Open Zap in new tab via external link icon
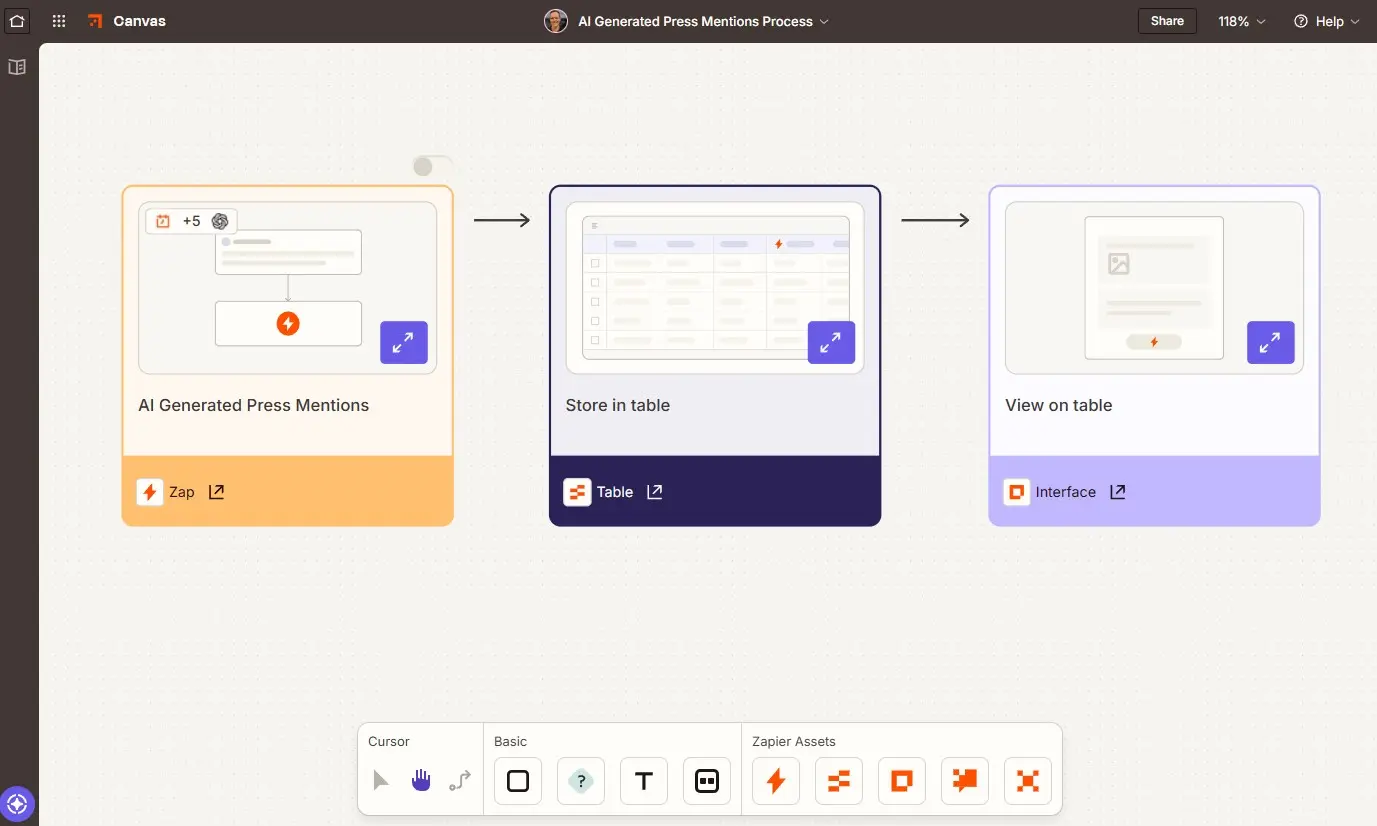The image size is (1377, 826). [x=216, y=492]
